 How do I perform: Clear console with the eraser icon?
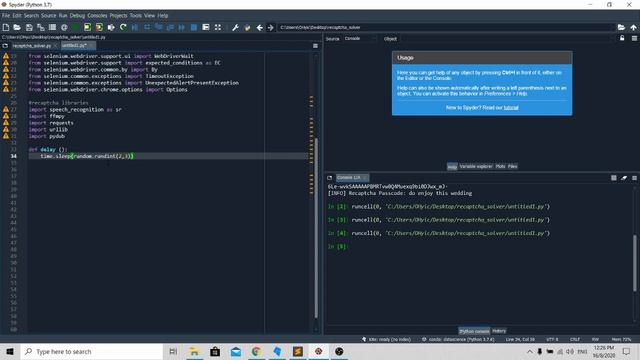point(624,178)
